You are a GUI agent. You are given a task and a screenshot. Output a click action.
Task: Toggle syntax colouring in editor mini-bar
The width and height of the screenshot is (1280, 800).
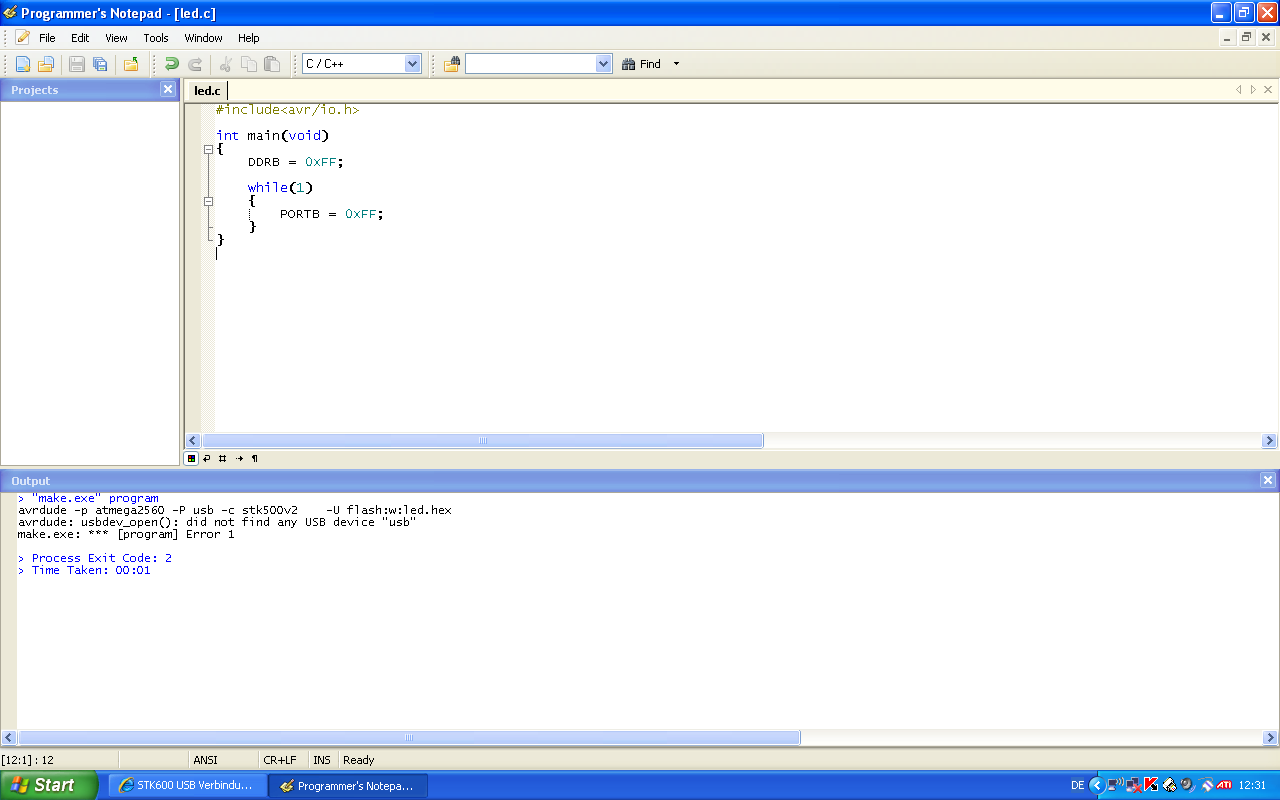(x=191, y=458)
